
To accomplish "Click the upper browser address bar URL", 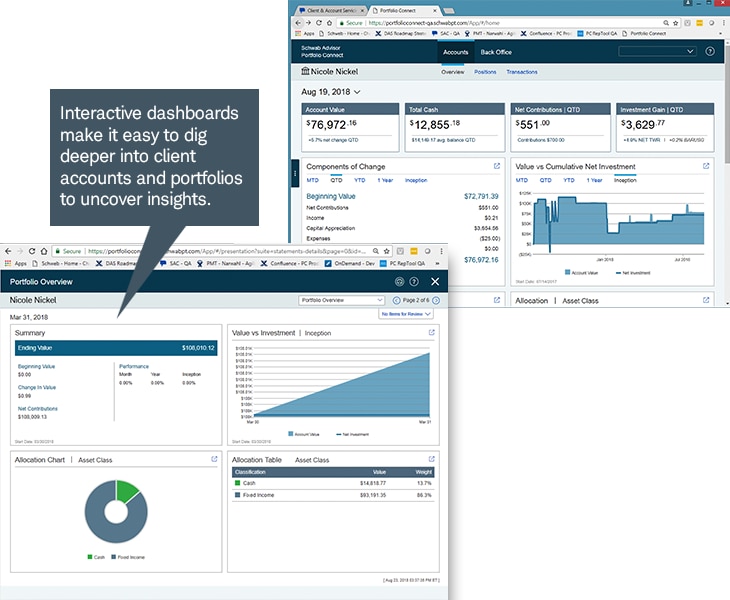I will [x=434, y=23].
